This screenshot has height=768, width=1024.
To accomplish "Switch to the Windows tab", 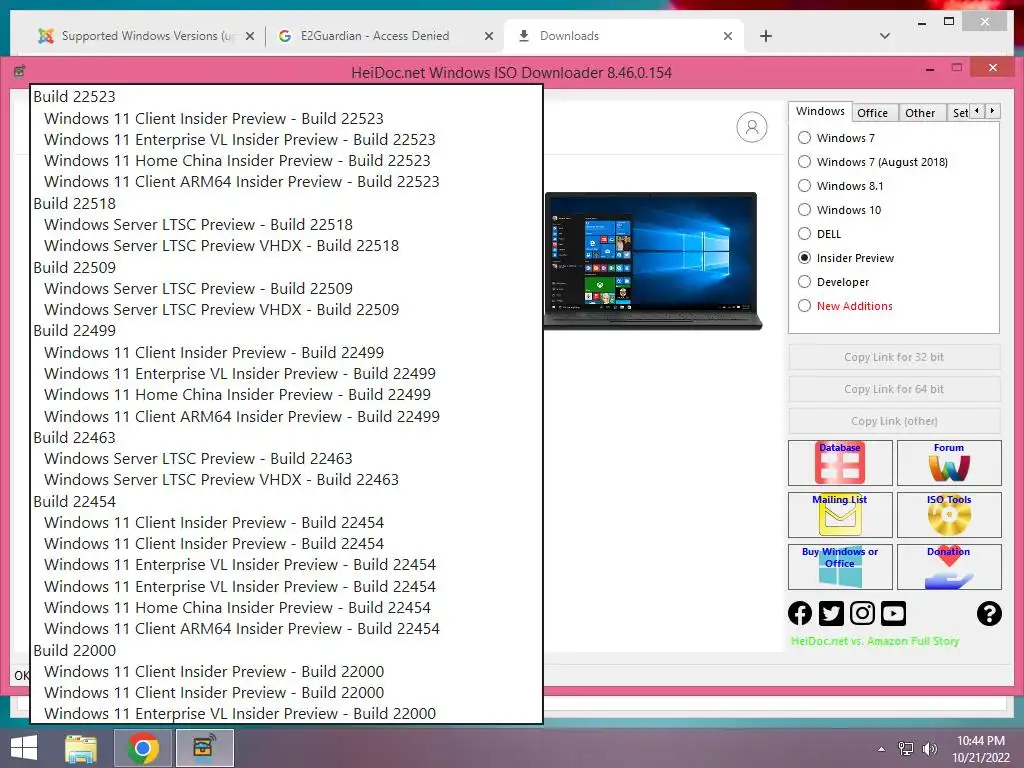I will click(x=820, y=111).
